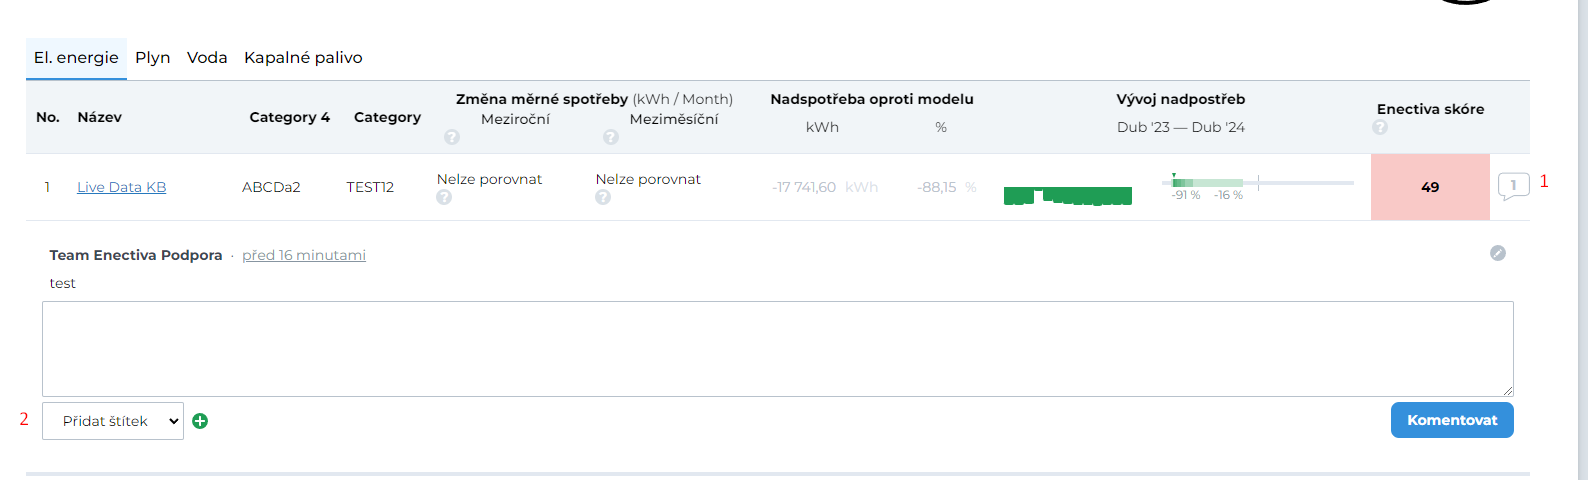Click the green overconsumption trend chart
1588x480 pixels.
pyautogui.click(x=1067, y=195)
